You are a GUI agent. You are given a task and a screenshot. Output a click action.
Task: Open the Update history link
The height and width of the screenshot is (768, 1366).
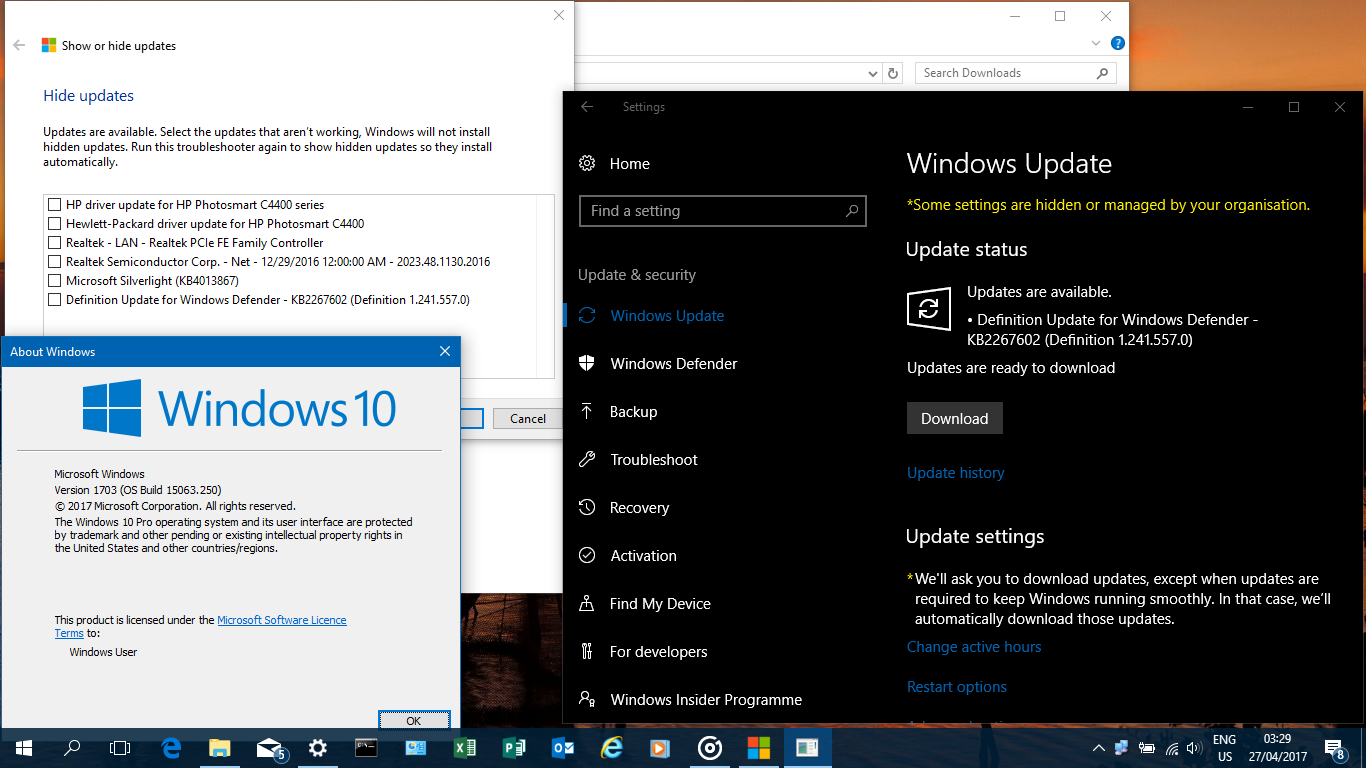point(955,473)
